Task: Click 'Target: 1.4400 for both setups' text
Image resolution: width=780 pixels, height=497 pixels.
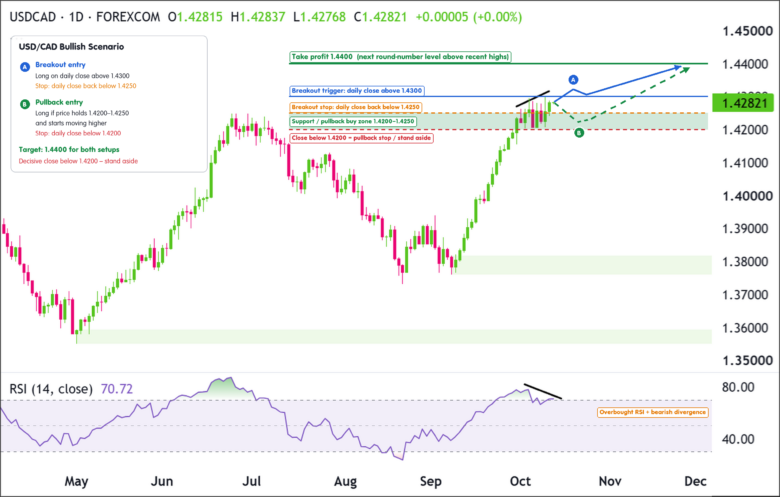Action: click(69, 149)
